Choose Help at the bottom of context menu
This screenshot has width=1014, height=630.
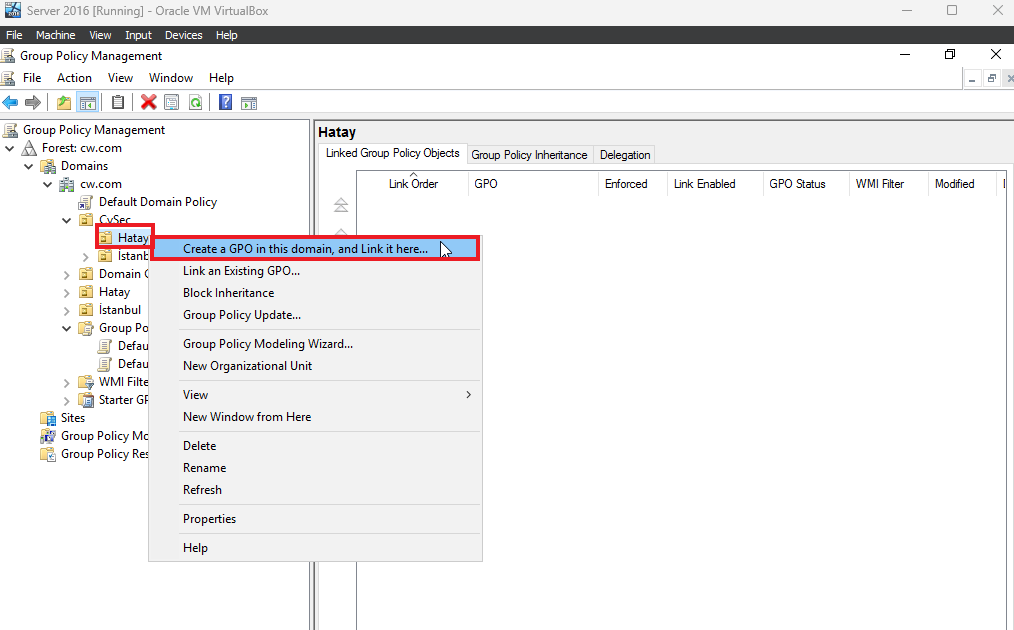coord(316,549)
